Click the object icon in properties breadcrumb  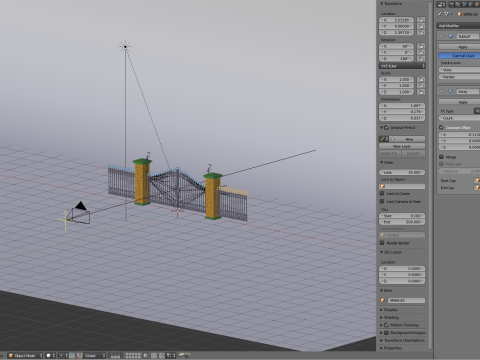460,14
